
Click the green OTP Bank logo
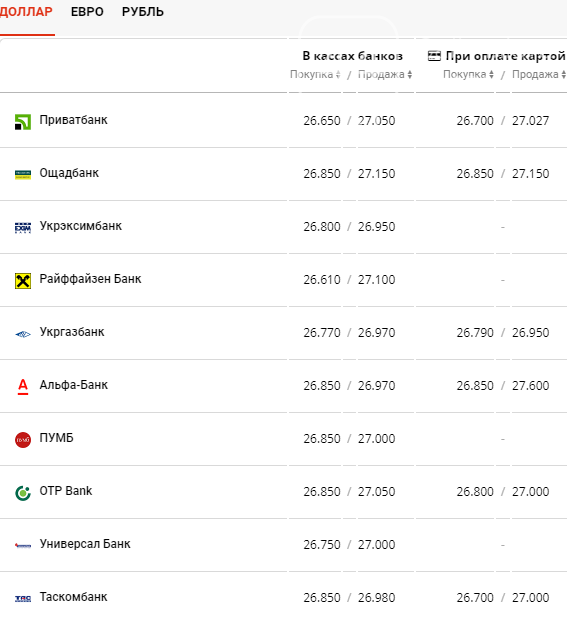click(x=23, y=493)
